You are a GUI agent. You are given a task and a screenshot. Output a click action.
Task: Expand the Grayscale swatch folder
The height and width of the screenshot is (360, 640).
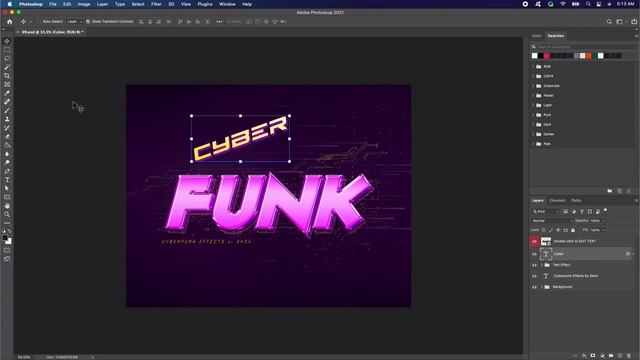click(533, 86)
